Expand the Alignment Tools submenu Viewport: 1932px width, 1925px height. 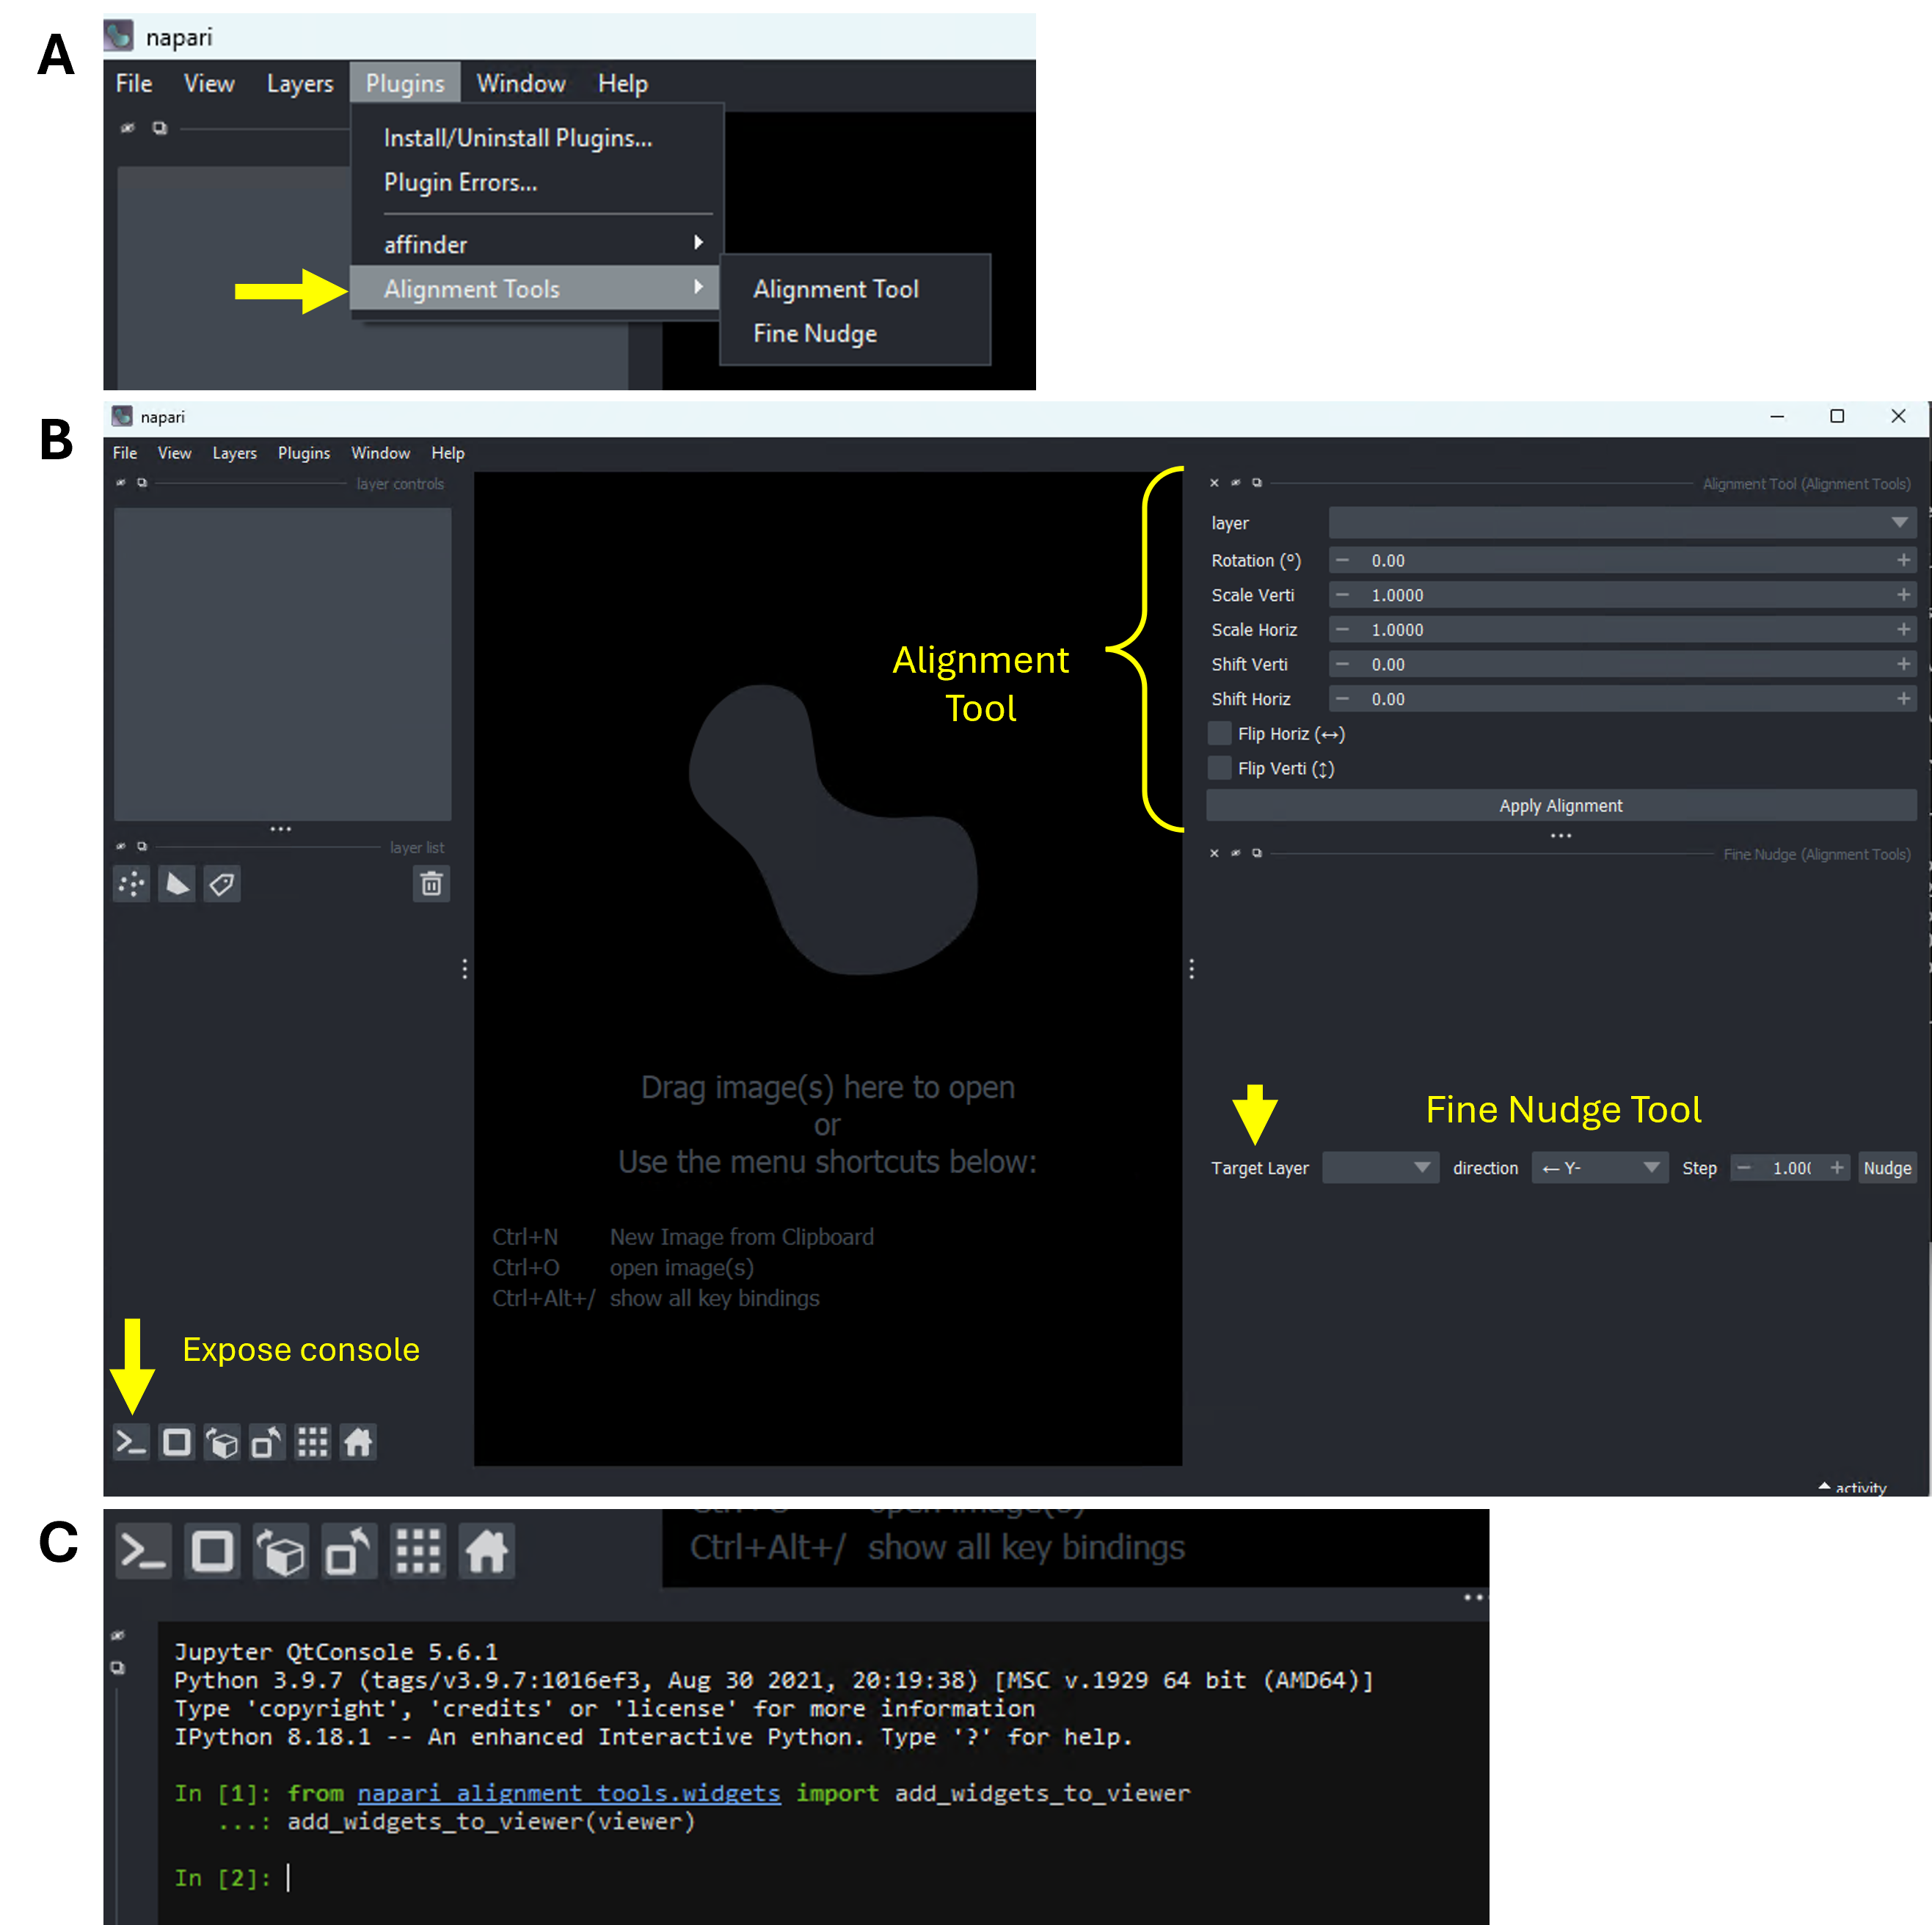click(535, 289)
